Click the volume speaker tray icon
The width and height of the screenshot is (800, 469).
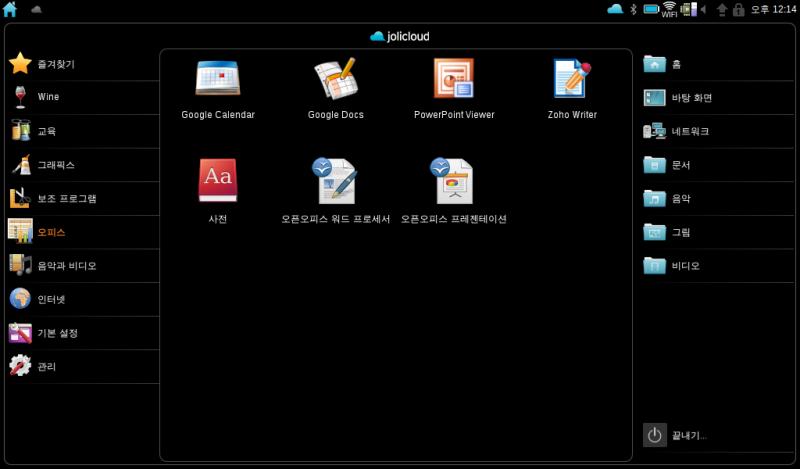[x=703, y=9]
